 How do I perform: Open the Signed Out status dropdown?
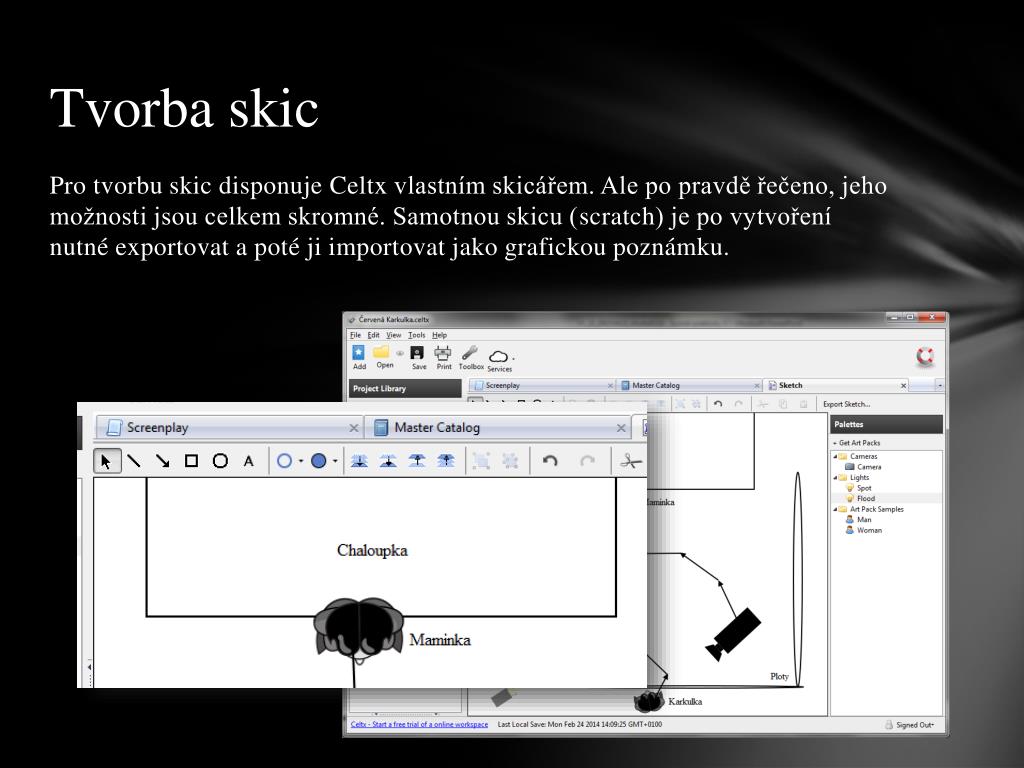[x=914, y=725]
